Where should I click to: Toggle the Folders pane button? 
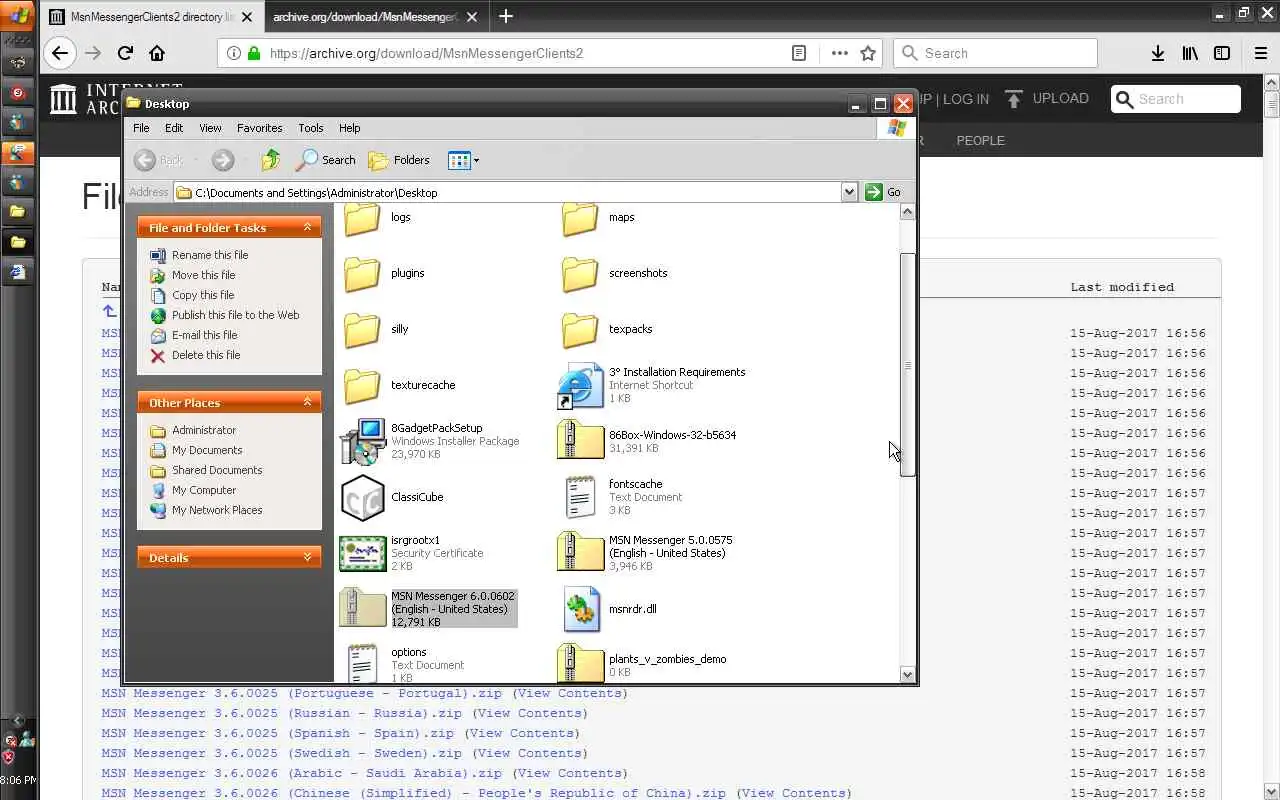399,160
